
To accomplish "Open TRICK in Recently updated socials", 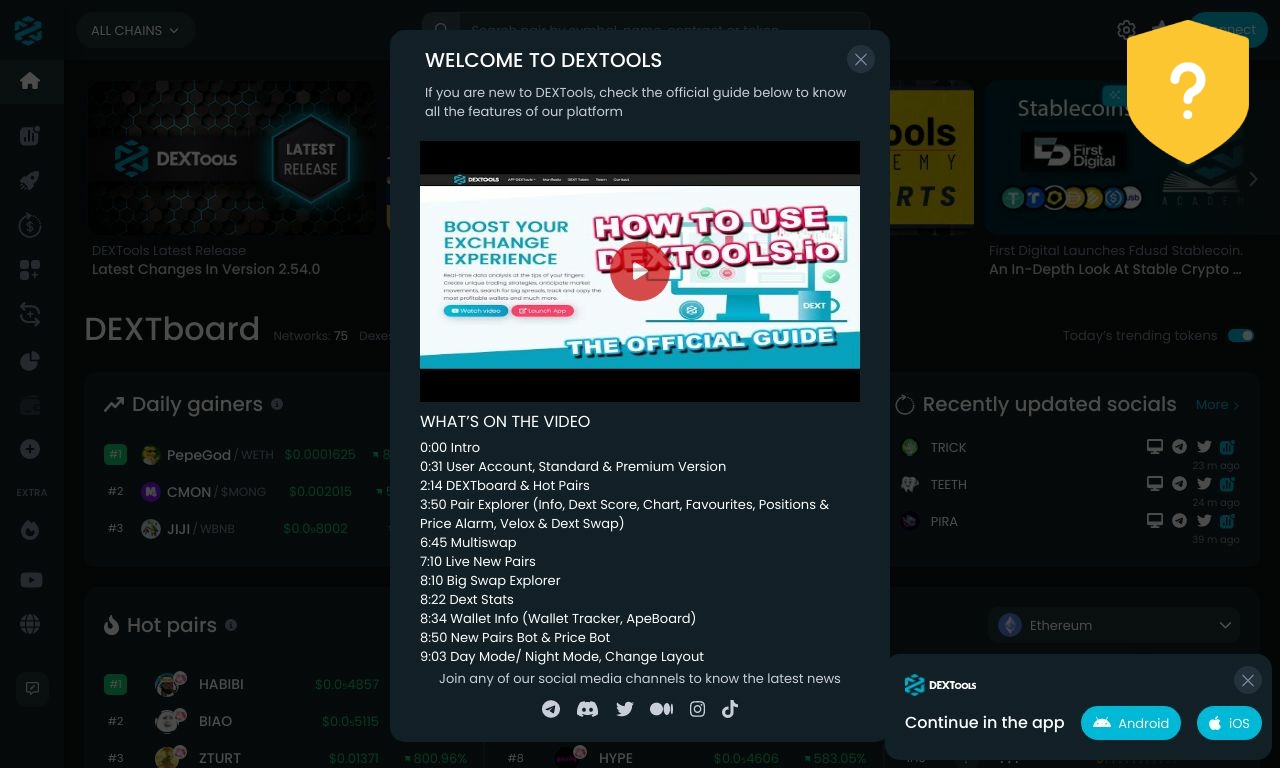I will click(948, 447).
